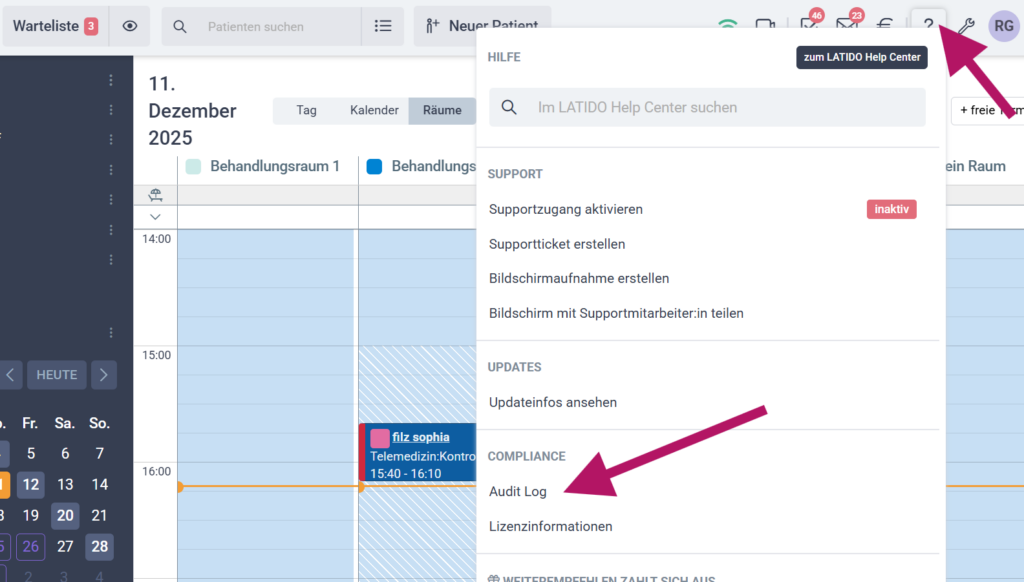The image size is (1024, 582).
Task: Click the pink swatch on filz sophia appointment
Action: (380, 438)
